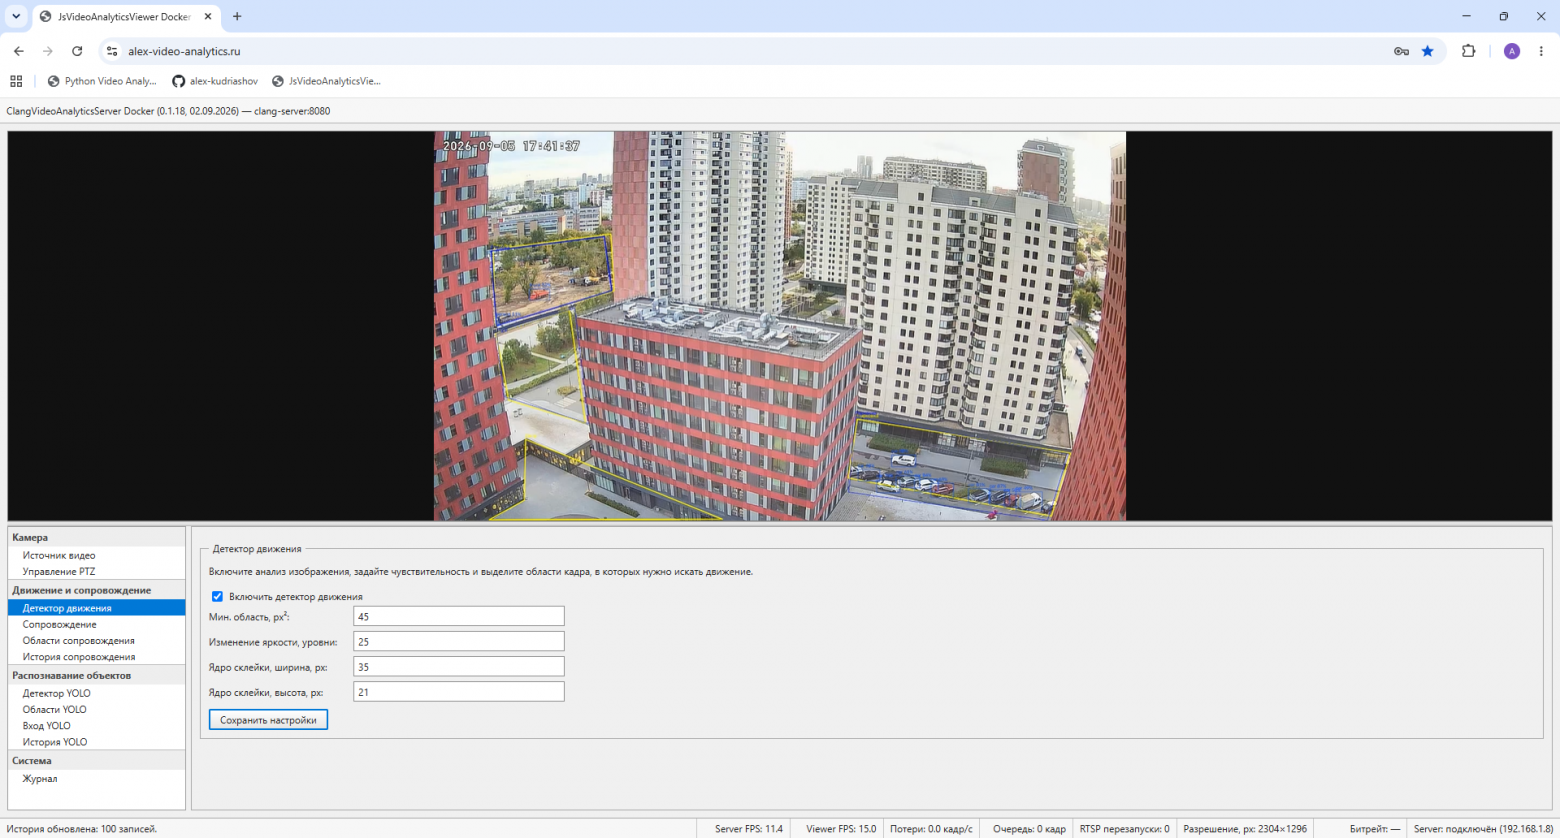Open a new browser tab with plus icon
The image size is (1560, 838).
237,16
